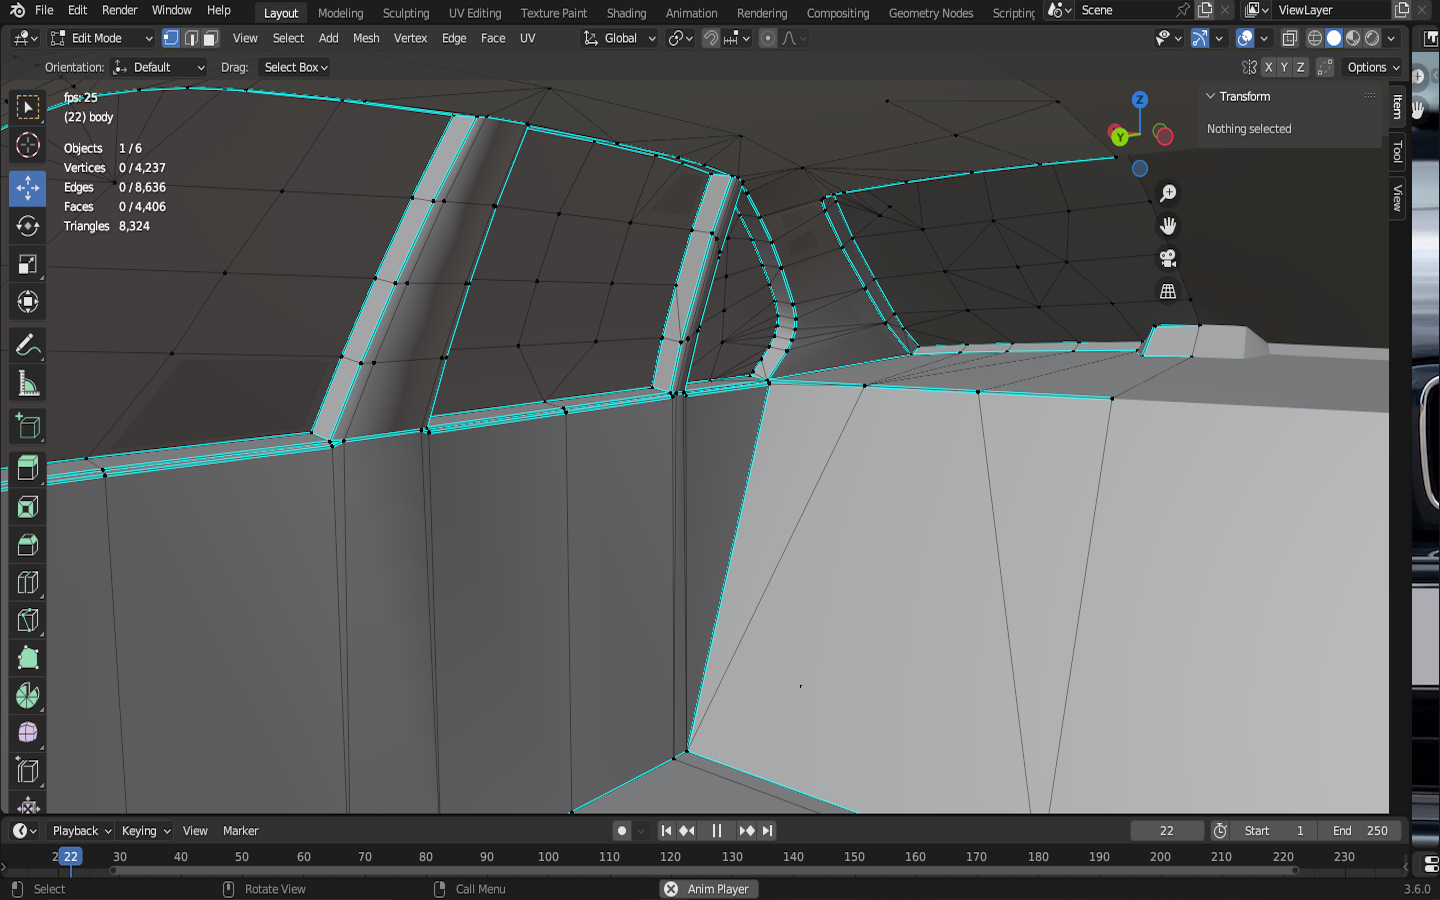
Task: Select the Scale tool
Action: (x=28, y=264)
